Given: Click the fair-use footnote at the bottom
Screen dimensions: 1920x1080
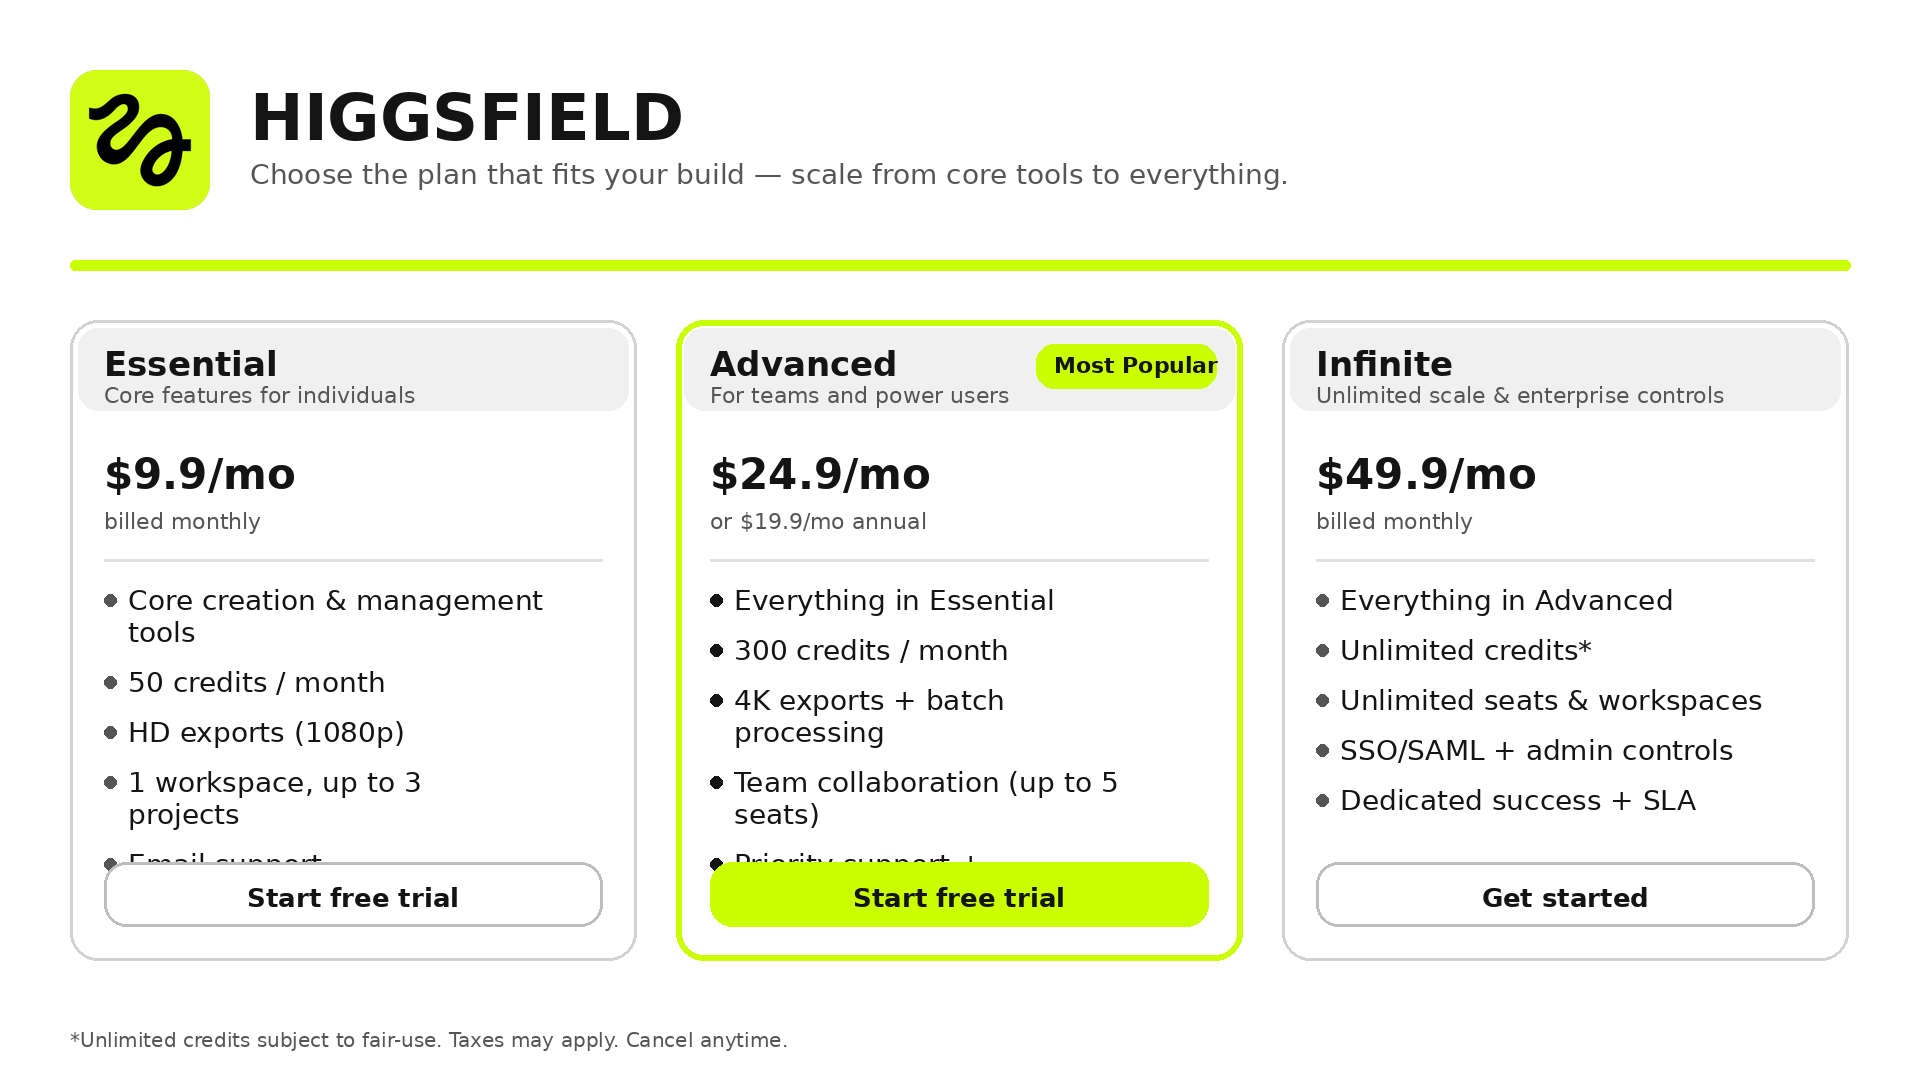Looking at the screenshot, I should point(428,1040).
